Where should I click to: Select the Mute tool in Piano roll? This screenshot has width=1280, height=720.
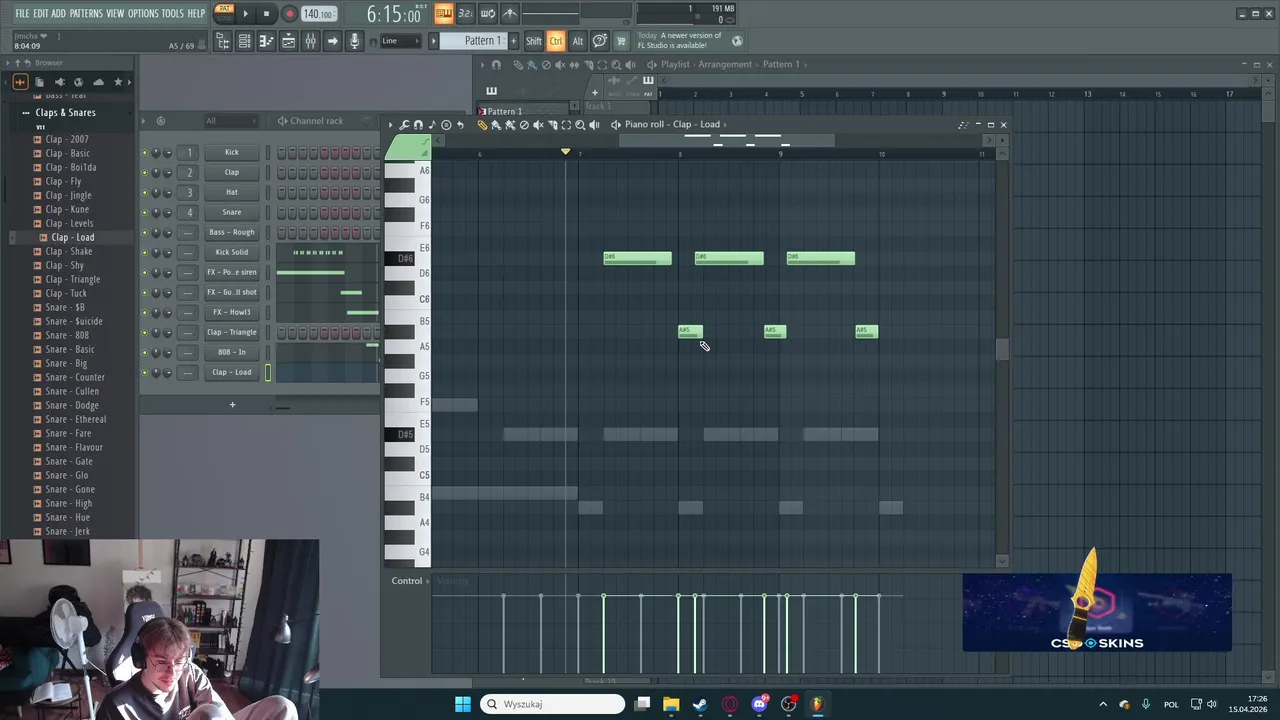[538, 125]
